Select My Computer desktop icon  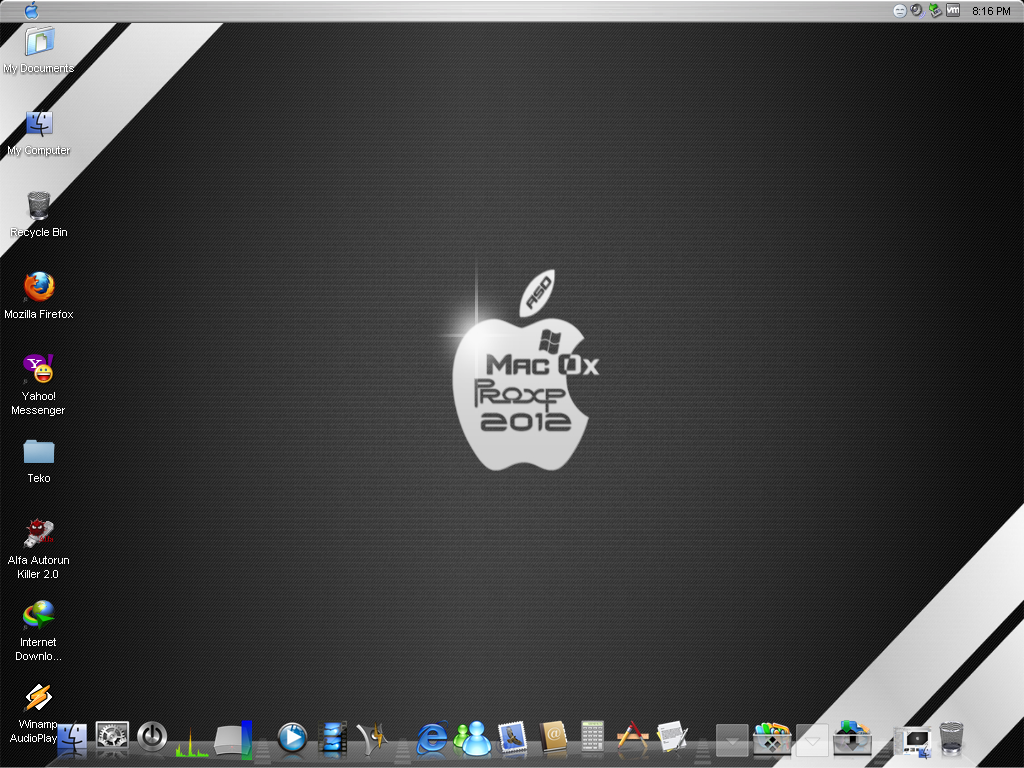39,133
